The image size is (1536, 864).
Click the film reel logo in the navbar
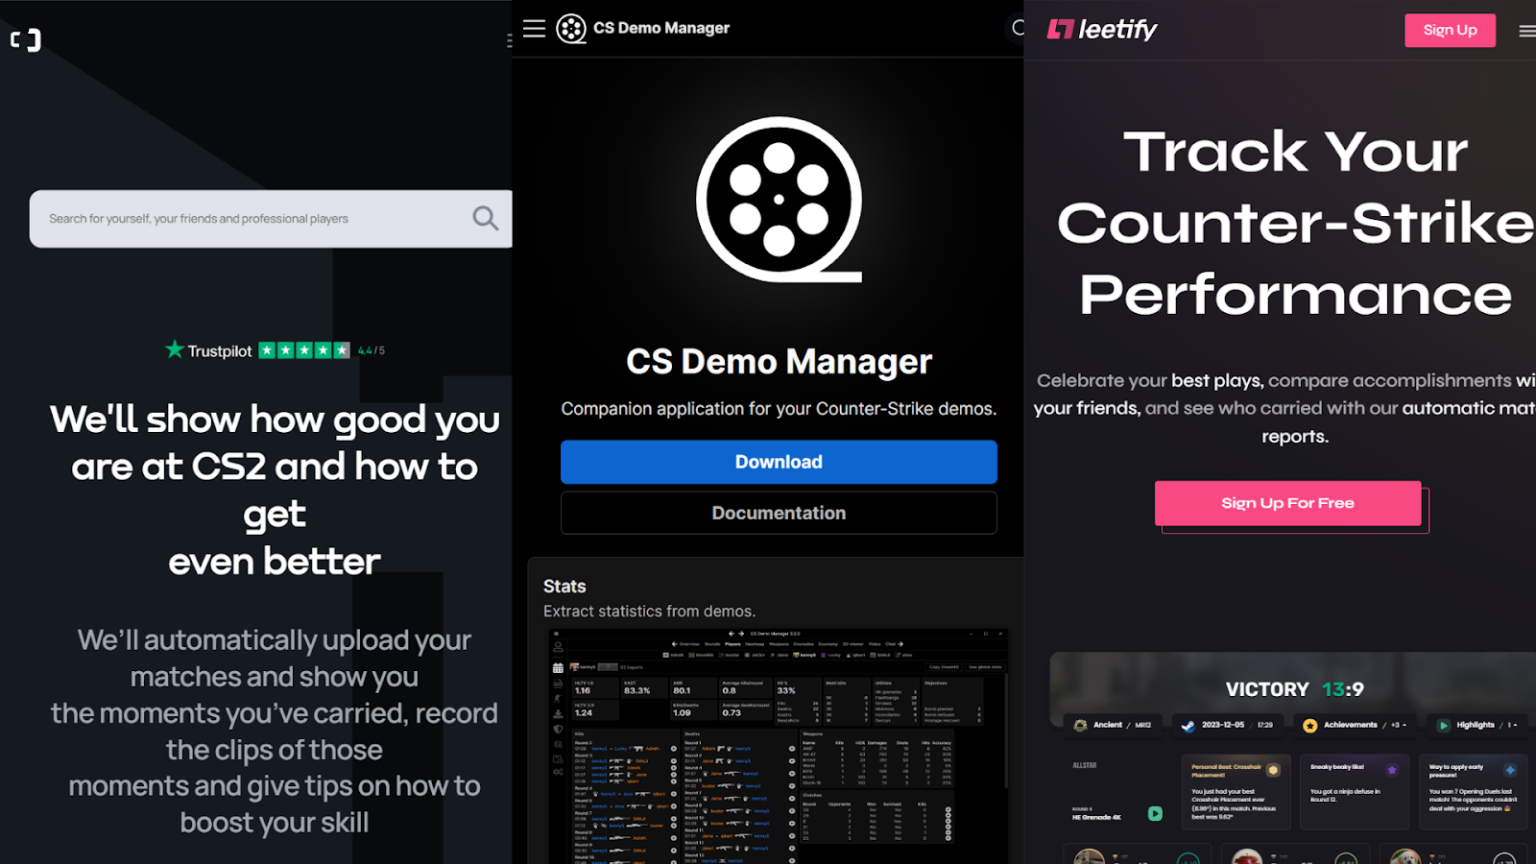[x=571, y=28]
